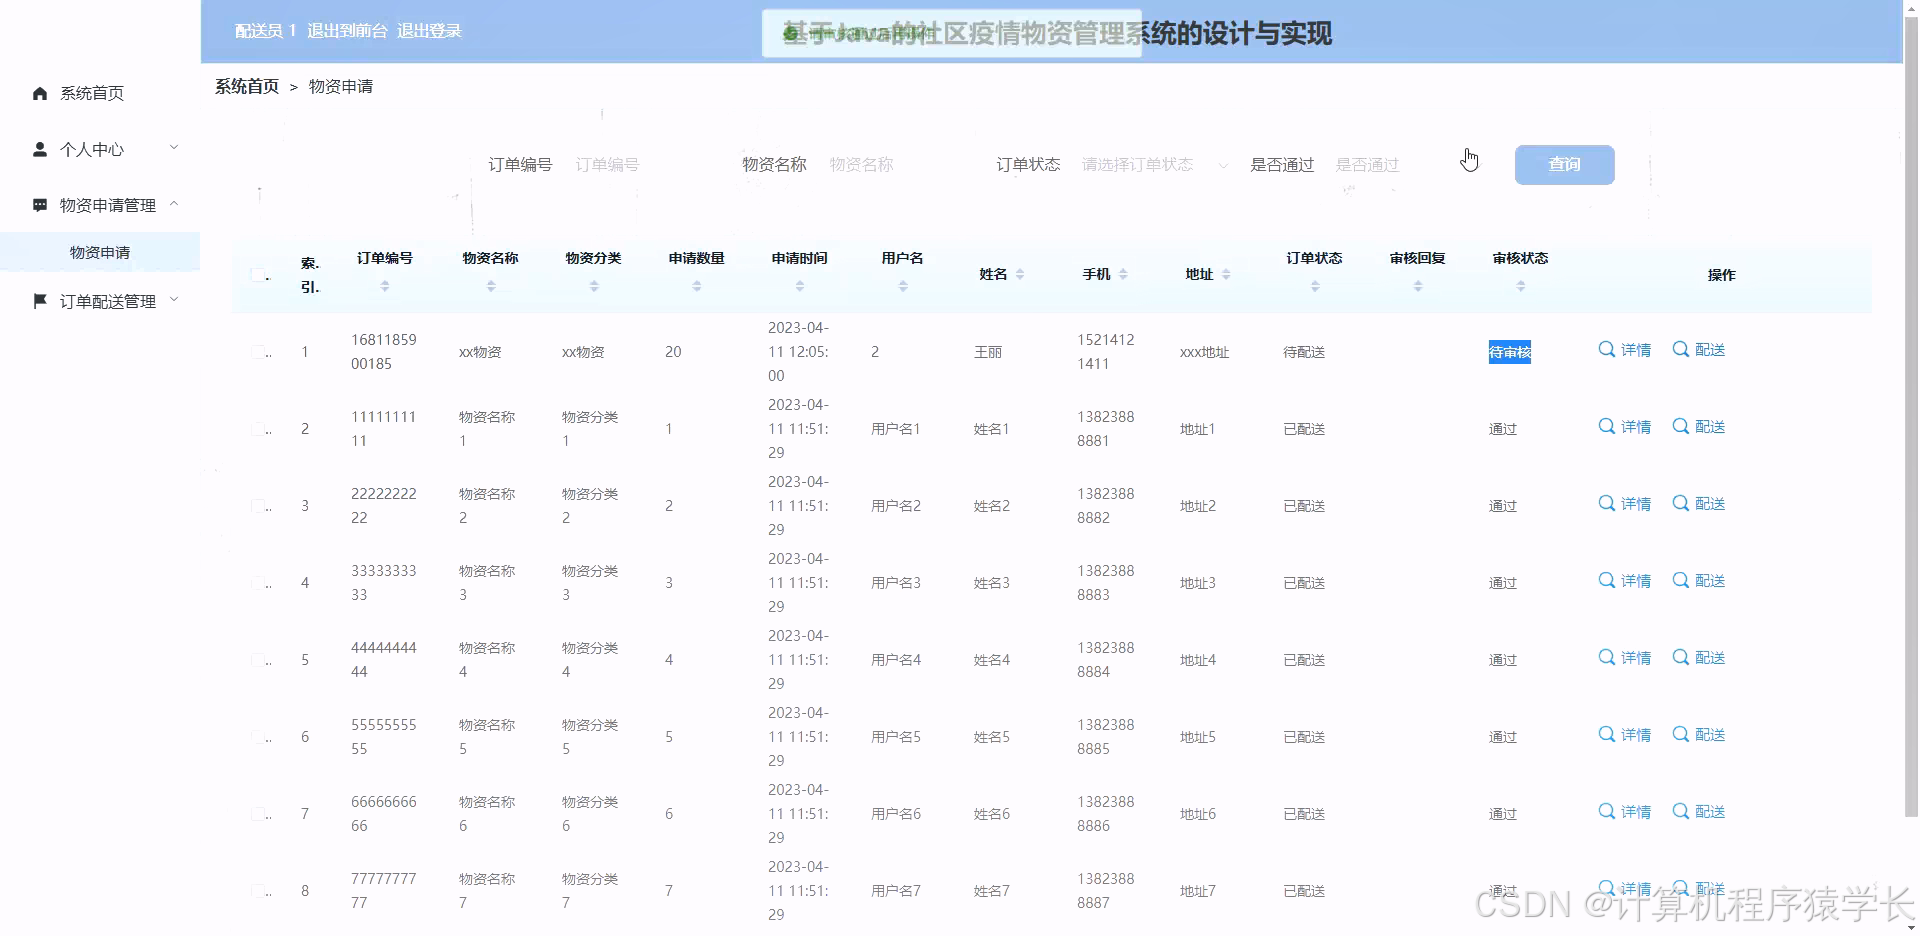
Task: Select 物资申请 in the sidebar menu
Action: tap(100, 252)
